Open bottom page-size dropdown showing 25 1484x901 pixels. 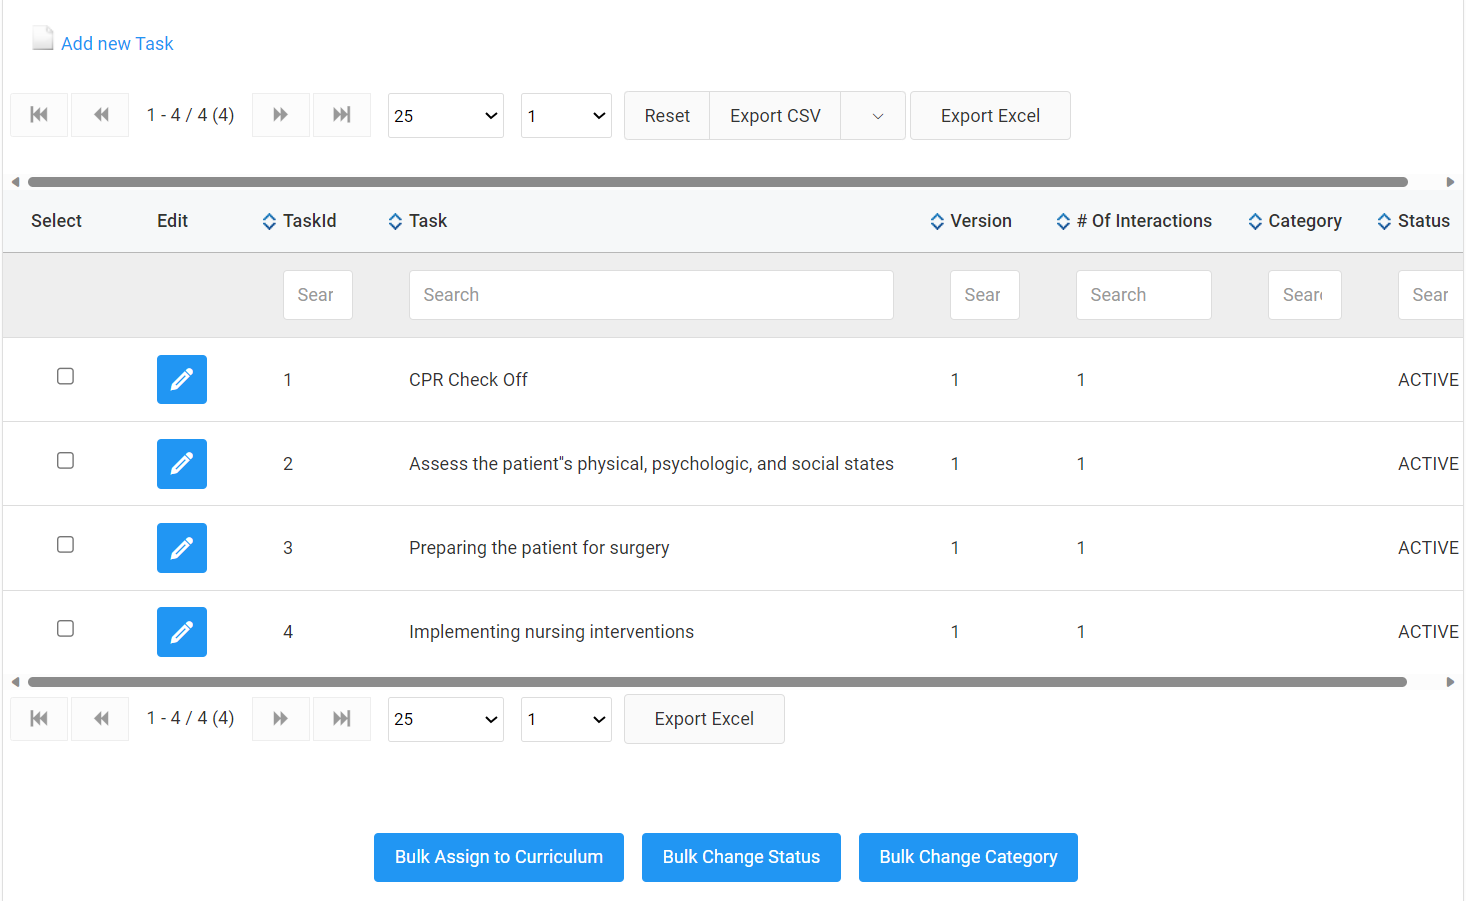click(446, 719)
